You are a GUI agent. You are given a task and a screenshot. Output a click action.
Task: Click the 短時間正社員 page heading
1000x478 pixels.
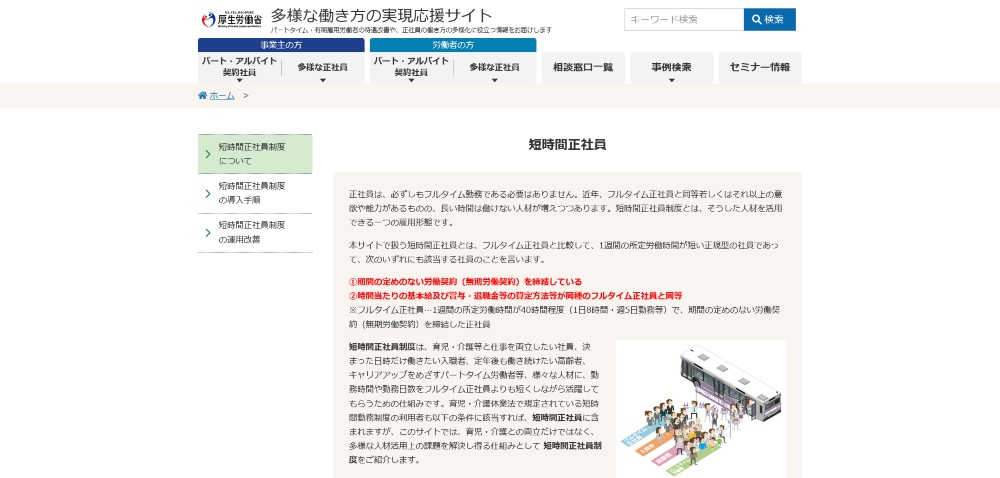click(x=568, y=145)
